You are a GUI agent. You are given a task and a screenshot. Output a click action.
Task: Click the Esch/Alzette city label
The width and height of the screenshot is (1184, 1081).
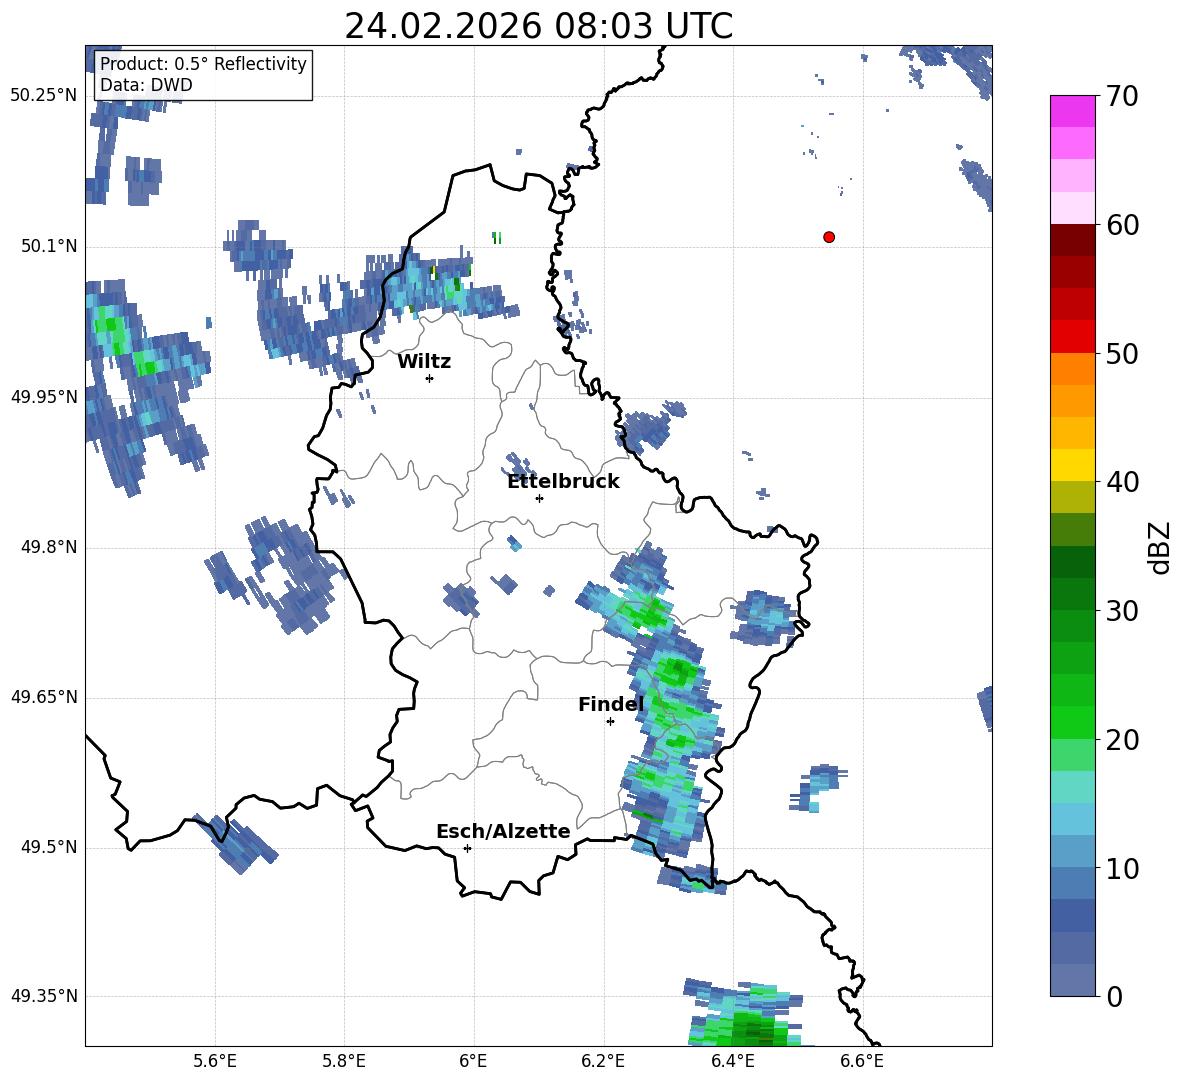tap(503, 832)
